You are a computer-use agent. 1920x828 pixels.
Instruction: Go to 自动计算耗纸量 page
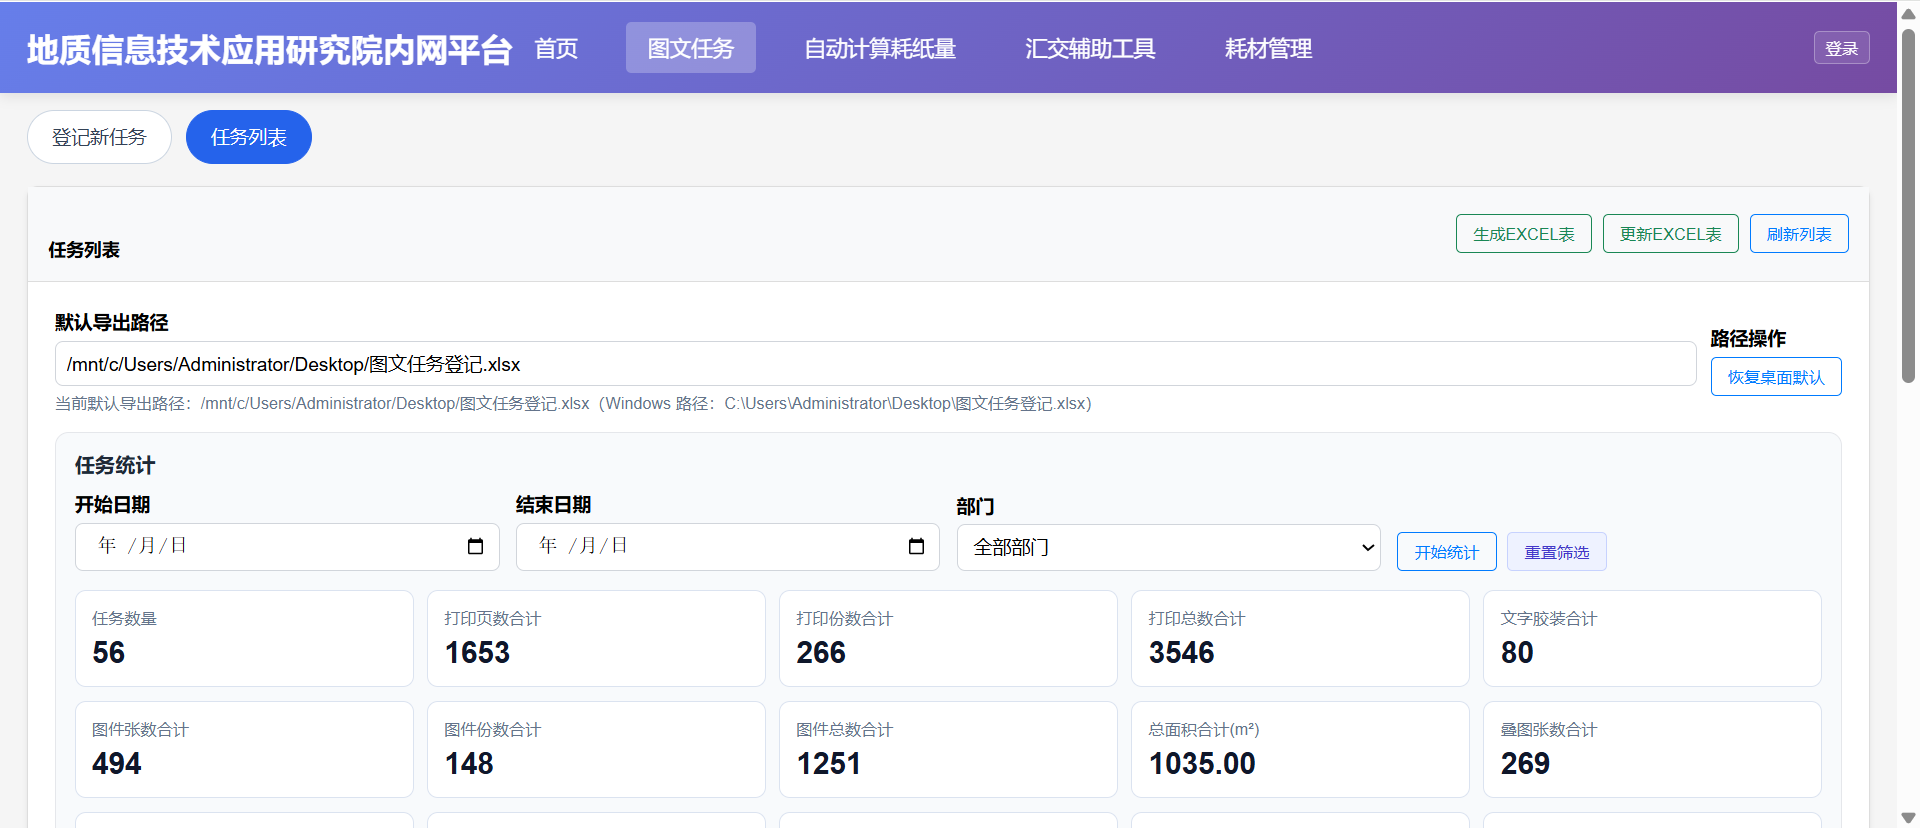[x=880, y=48]
